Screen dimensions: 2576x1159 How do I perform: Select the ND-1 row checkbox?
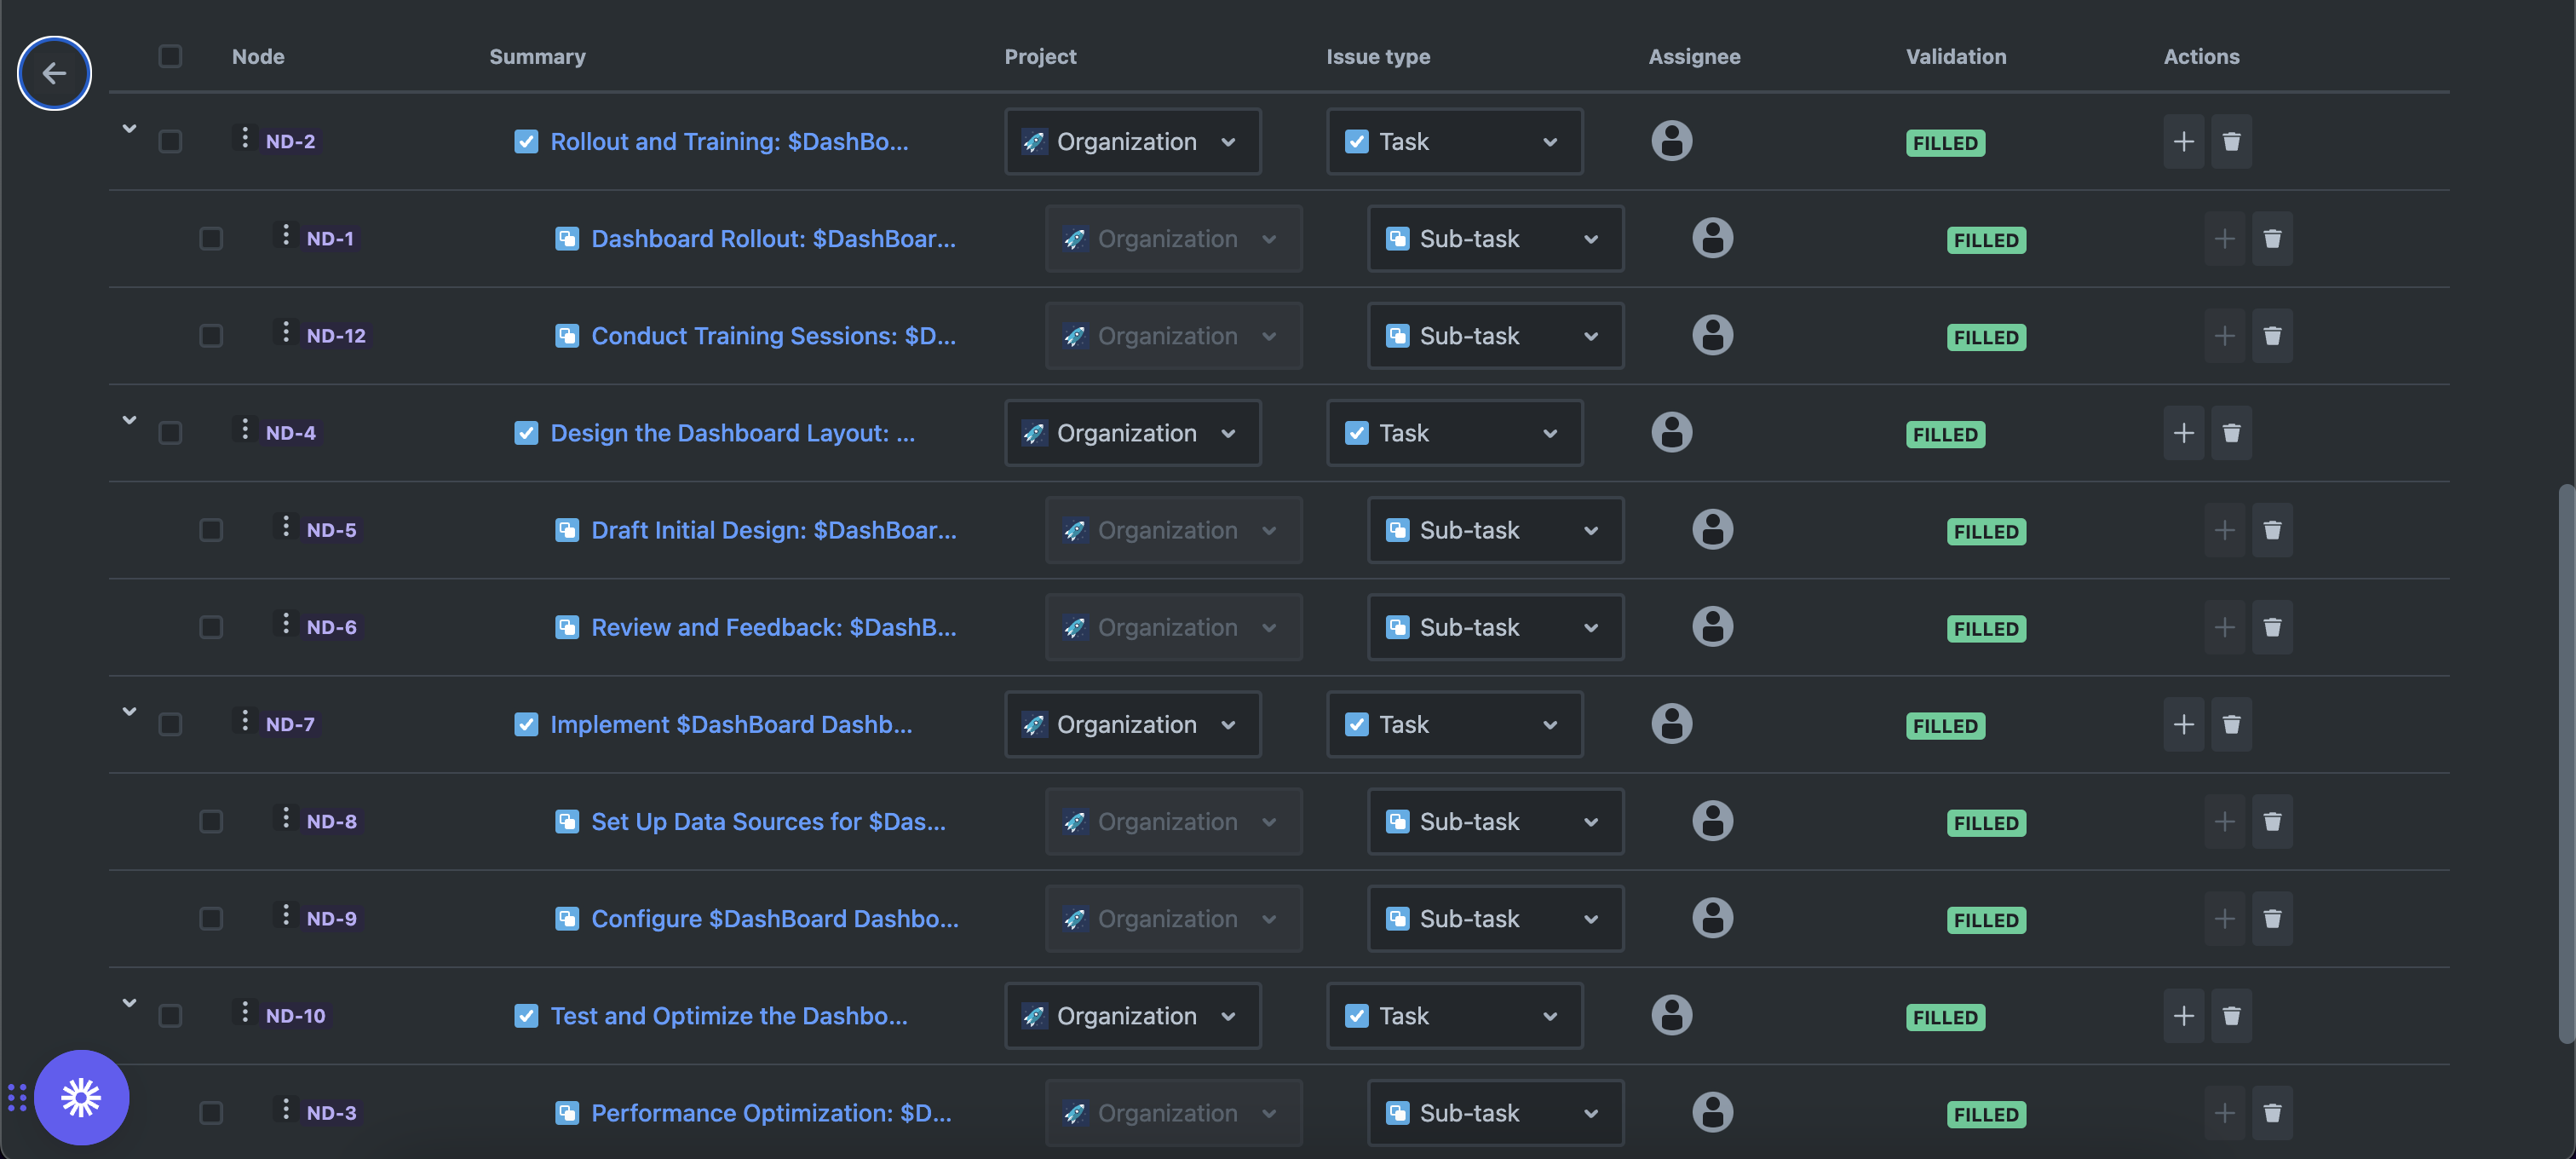point(211,239)
